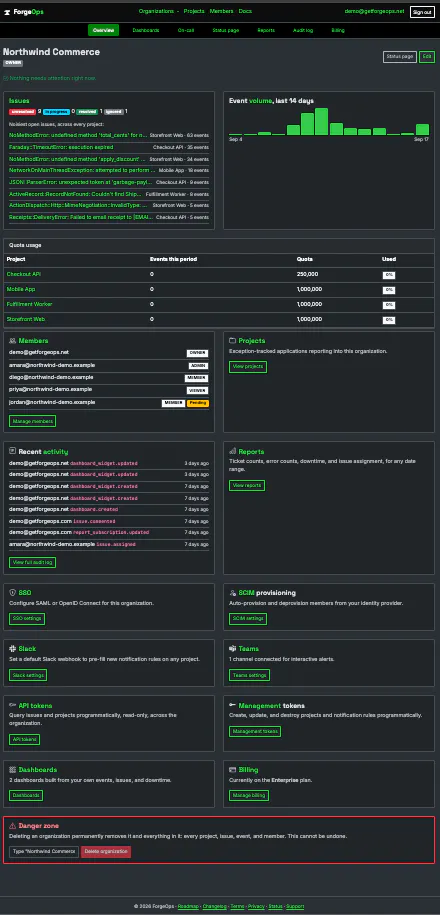Open Slack settings
Image resolution: width=440 pixels, height=915 pixels.
(x=28, y=675)
